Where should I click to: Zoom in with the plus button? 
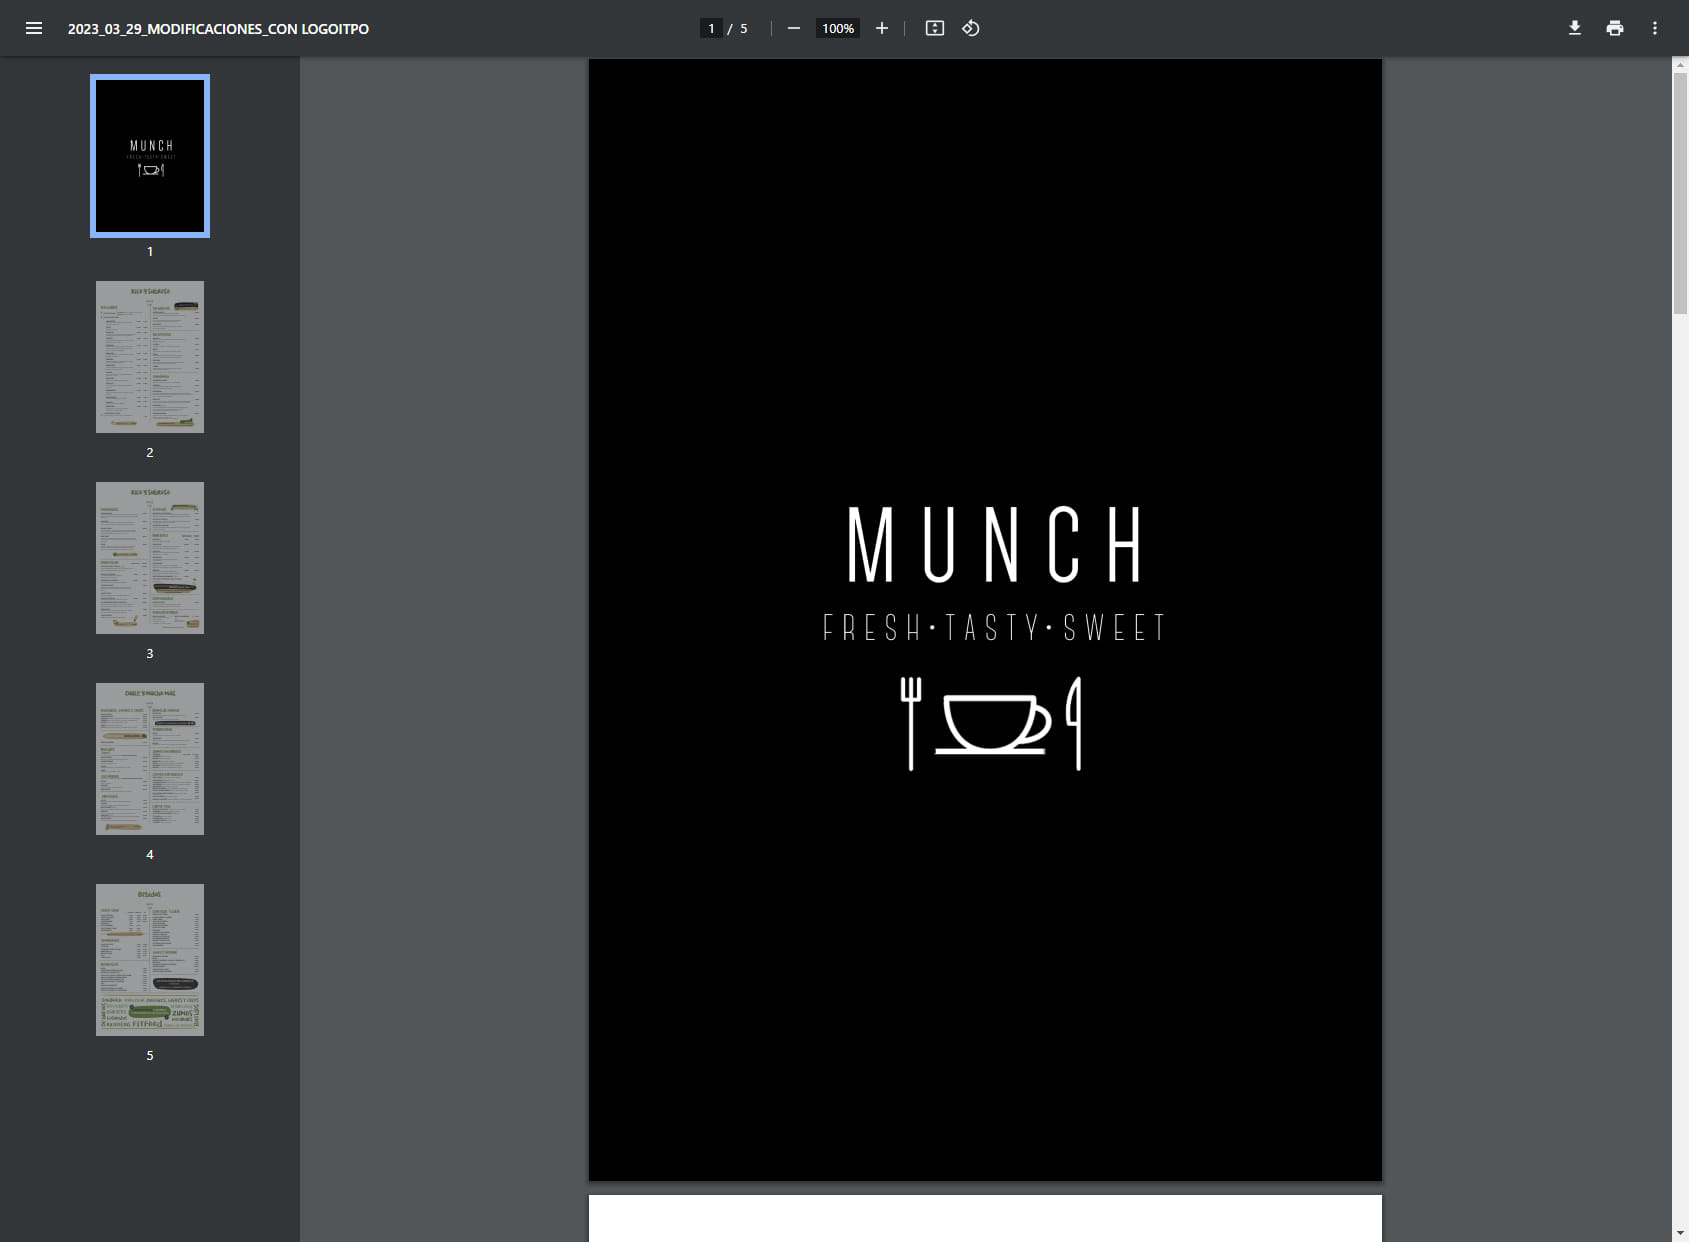pos(881,28)
